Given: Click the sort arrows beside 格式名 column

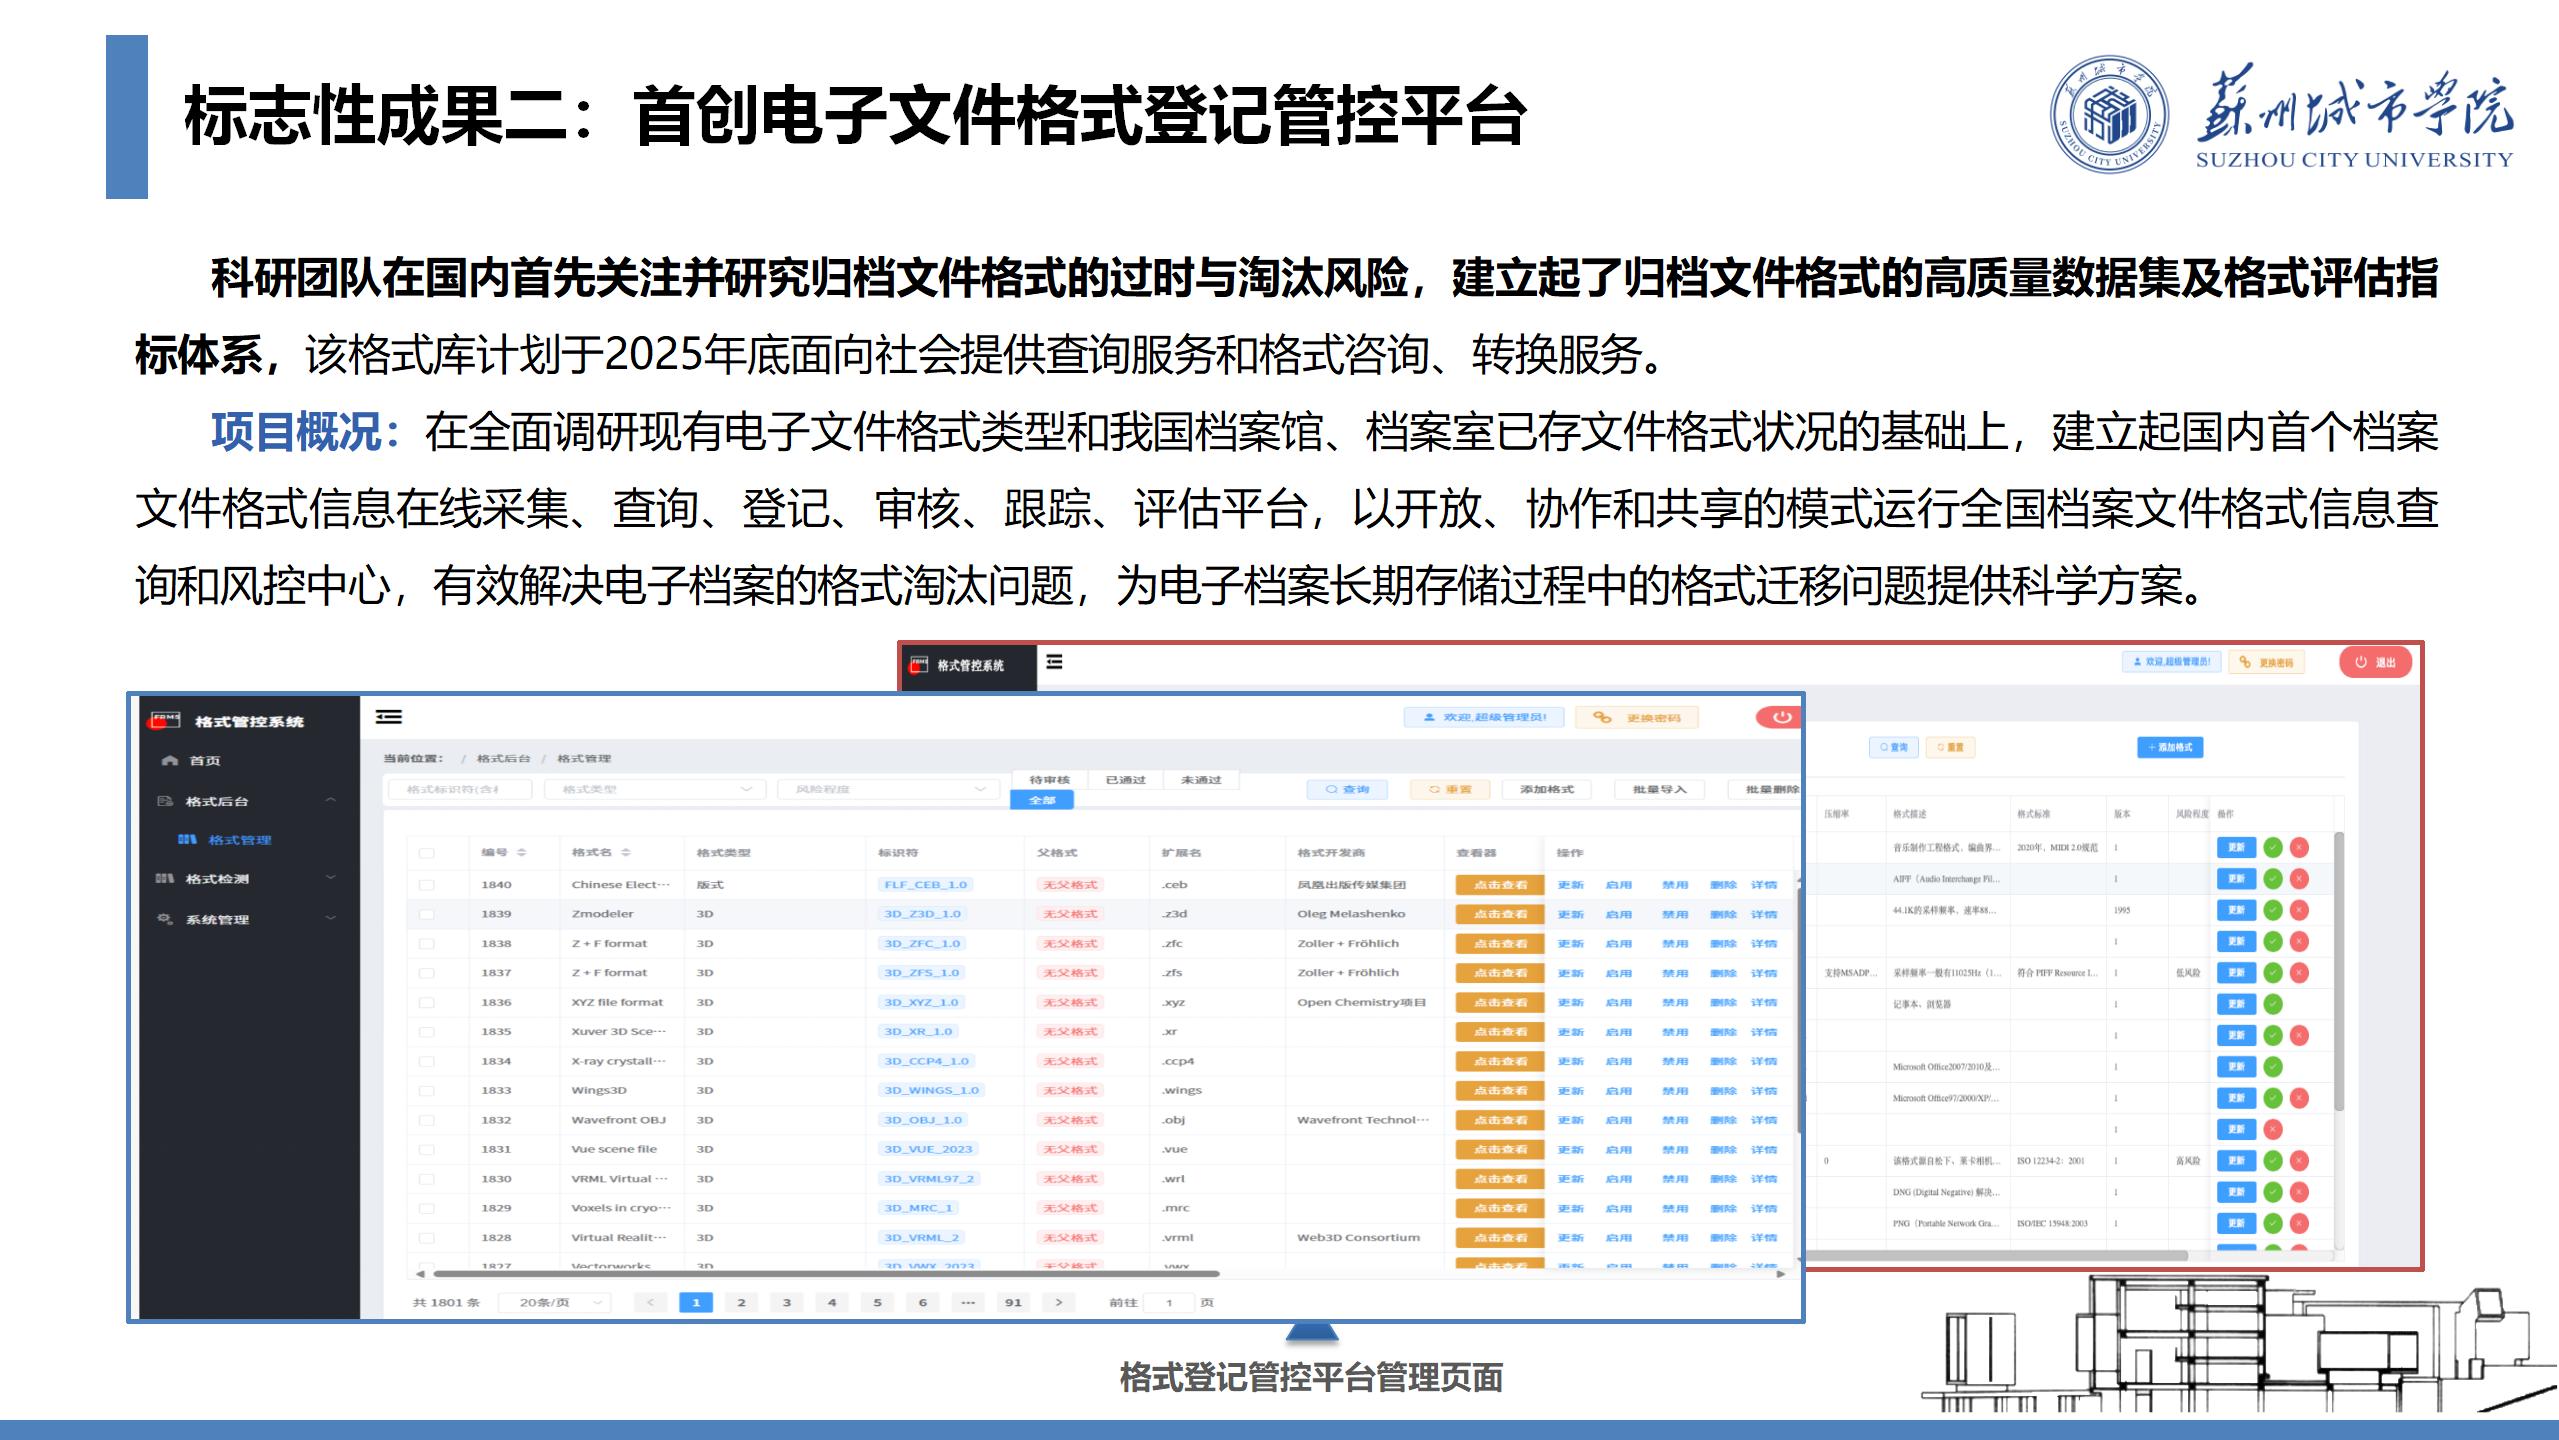Looking at the screenshot, I should coord(626,853).
